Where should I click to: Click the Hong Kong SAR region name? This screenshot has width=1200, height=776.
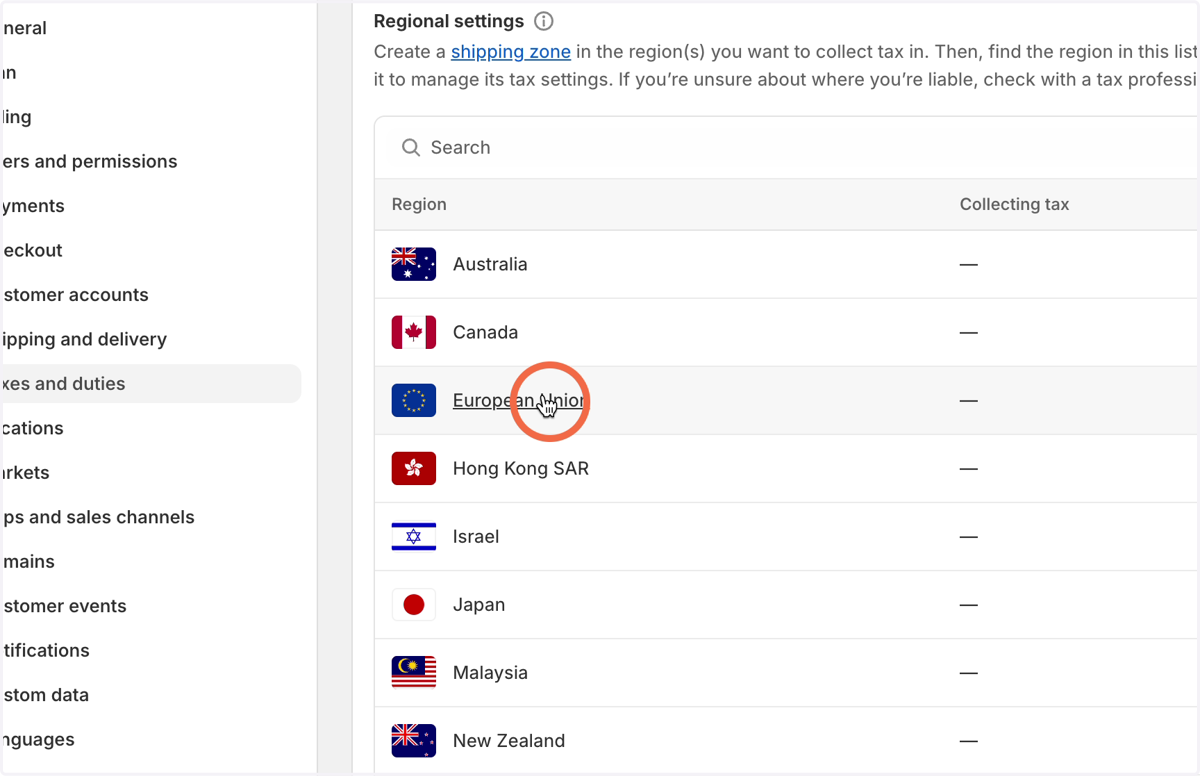[521, 468]
